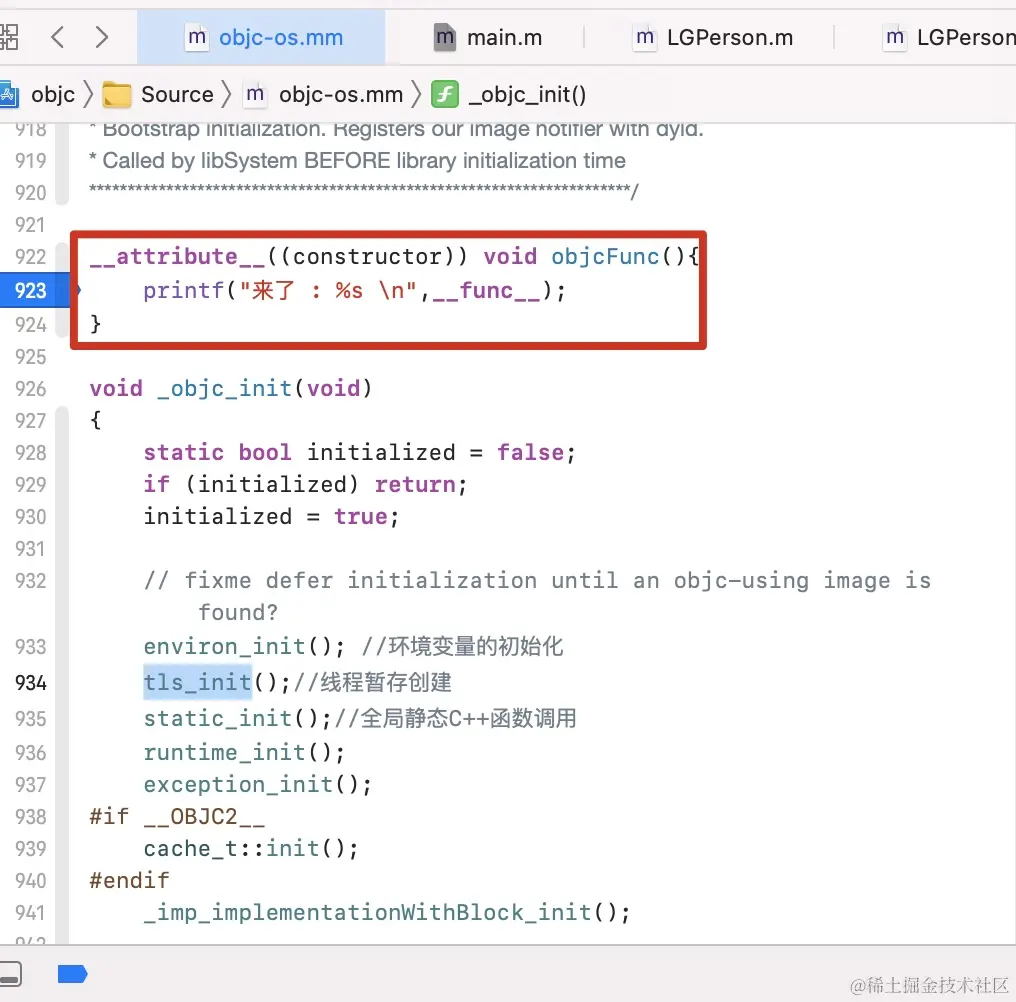Click line number 922 in gutter
Screen dimensions: 1016x1002
click(30, 257)
